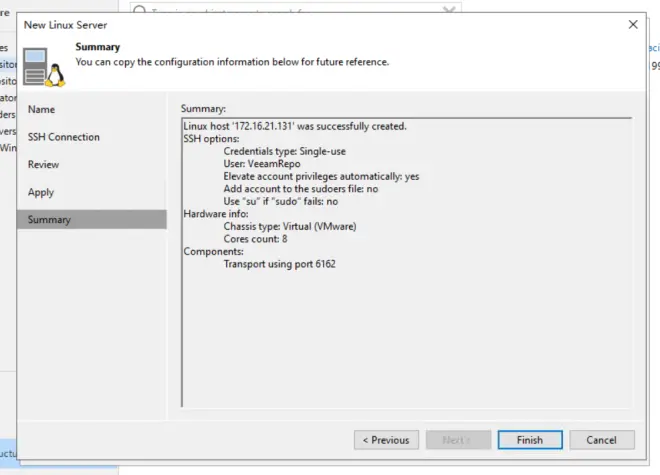The height and width of the screenshot is (475, 660).
Task: Click the 'Use "su" if "sudo" fails: no' line
Action: pyautogui.click(x=281, y=201)
